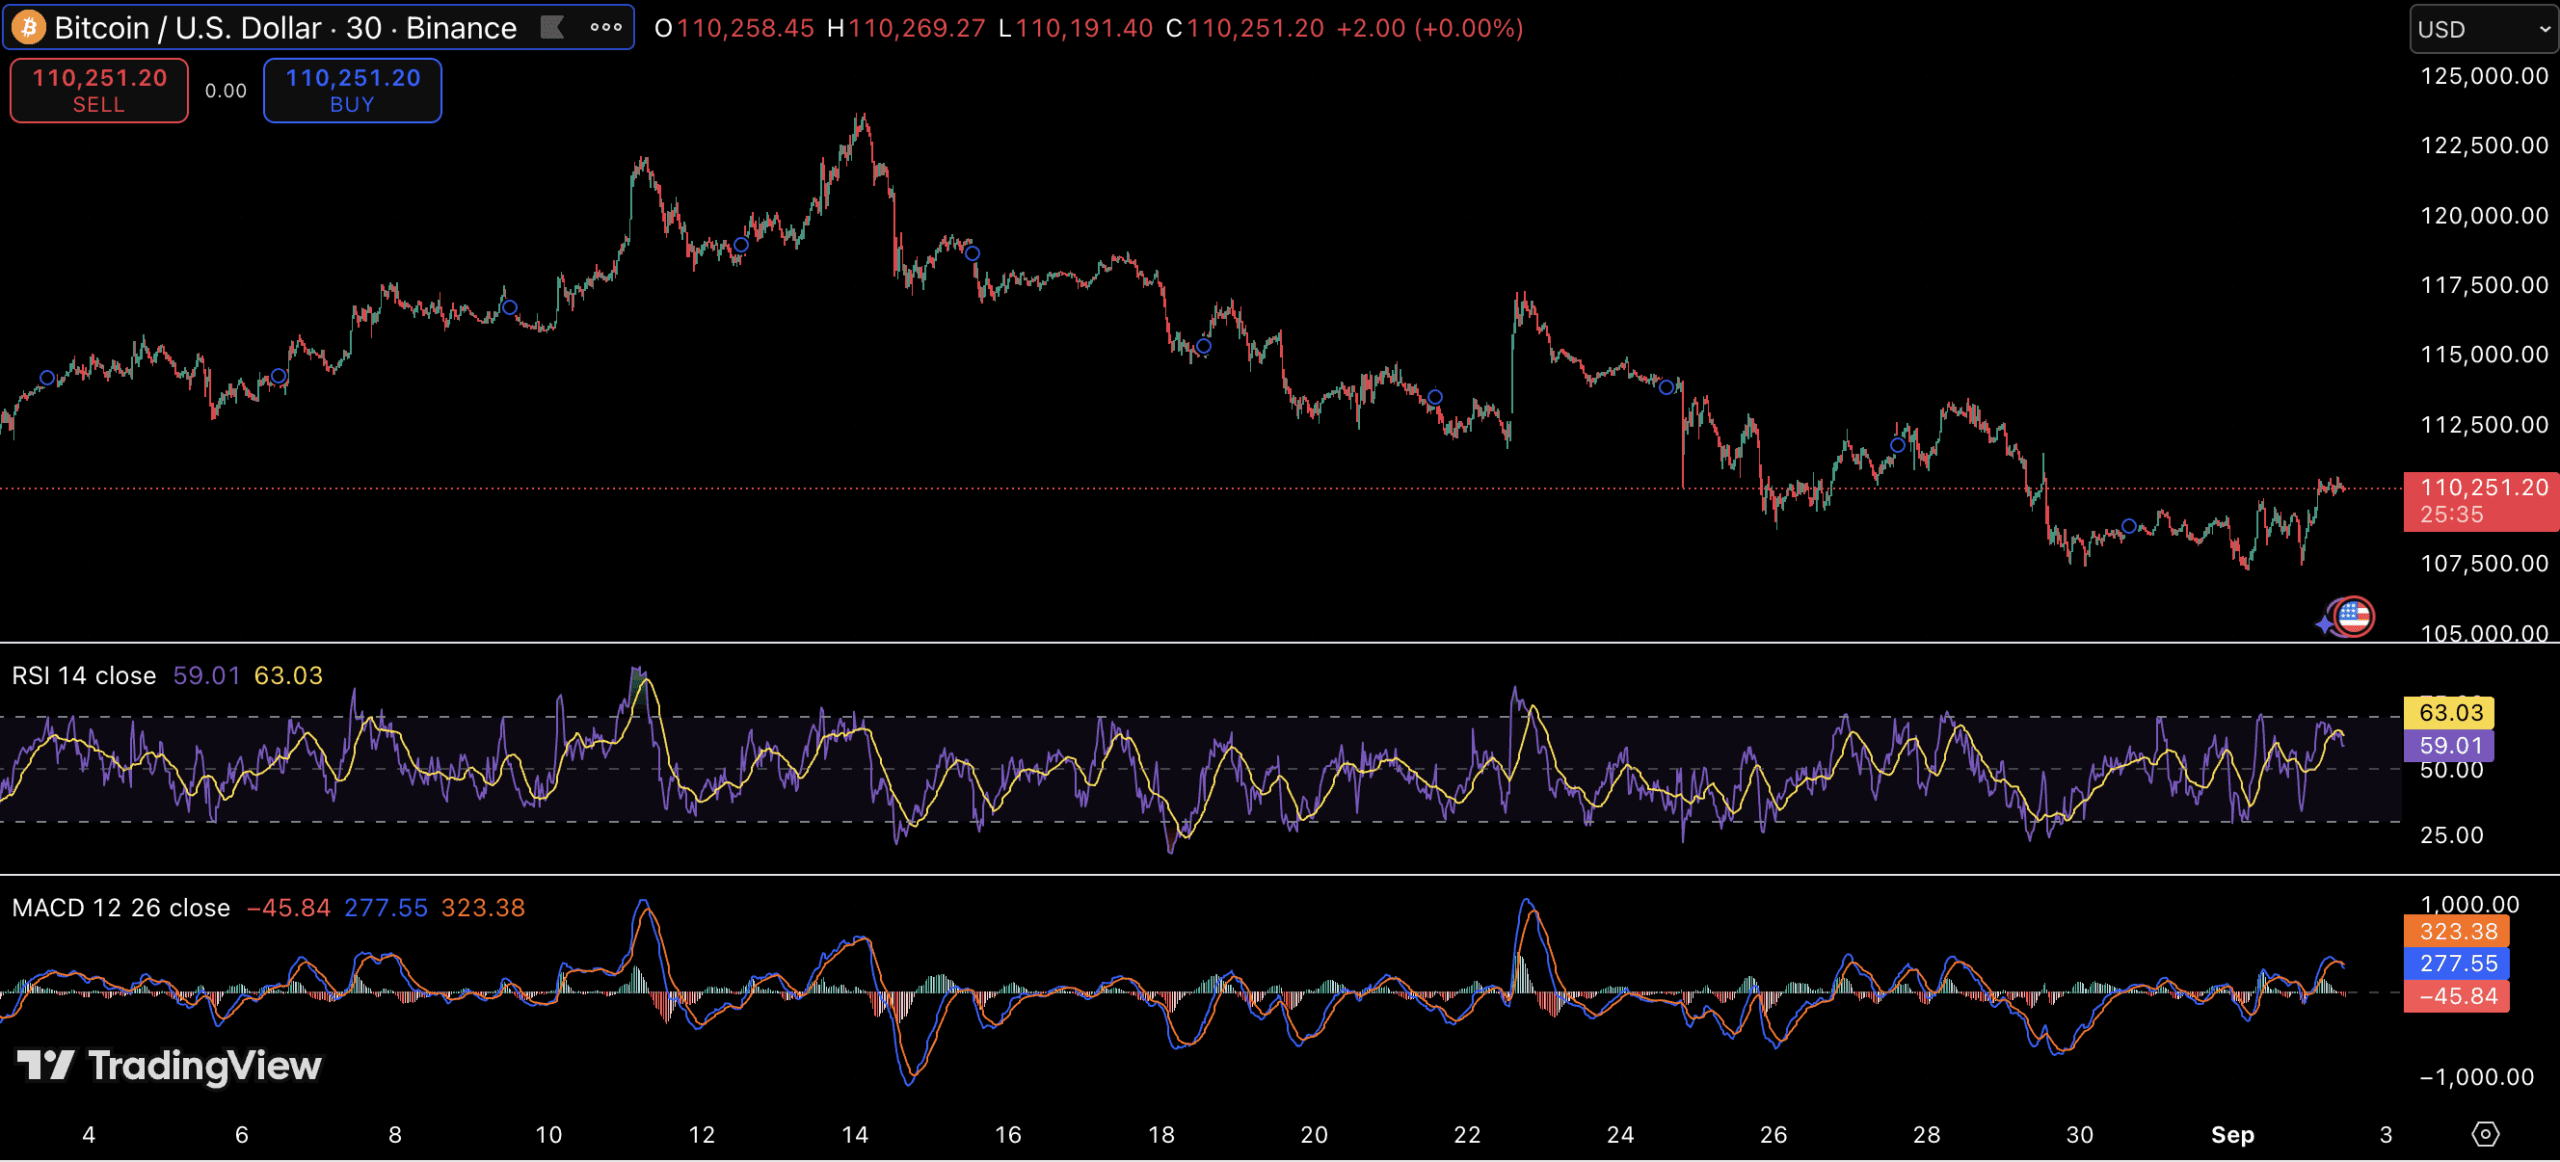Open the Bitcoin / U.S. Dollar symbol selector

point(285,28)
